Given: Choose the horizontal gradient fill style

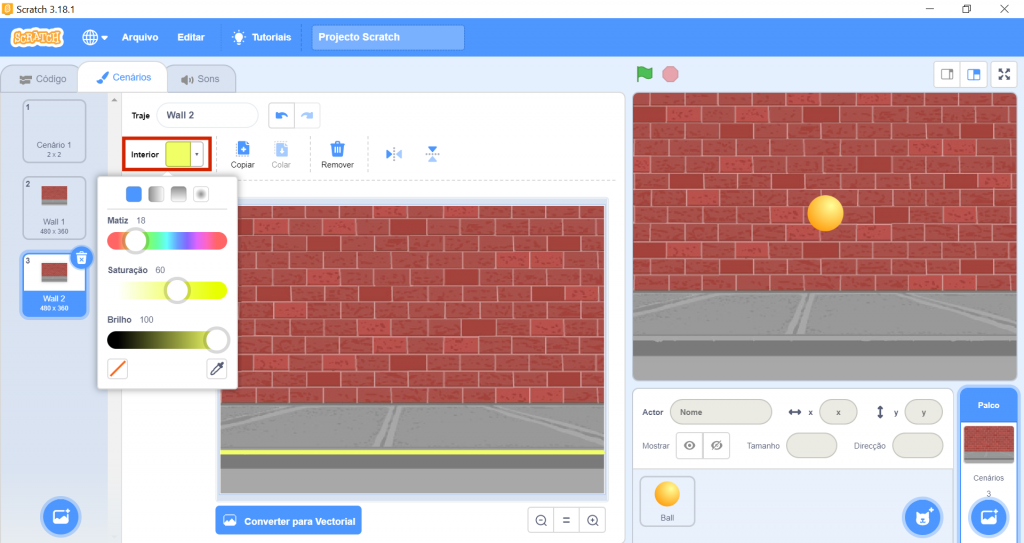Looking at the screenshot, I should pos(156,194).
